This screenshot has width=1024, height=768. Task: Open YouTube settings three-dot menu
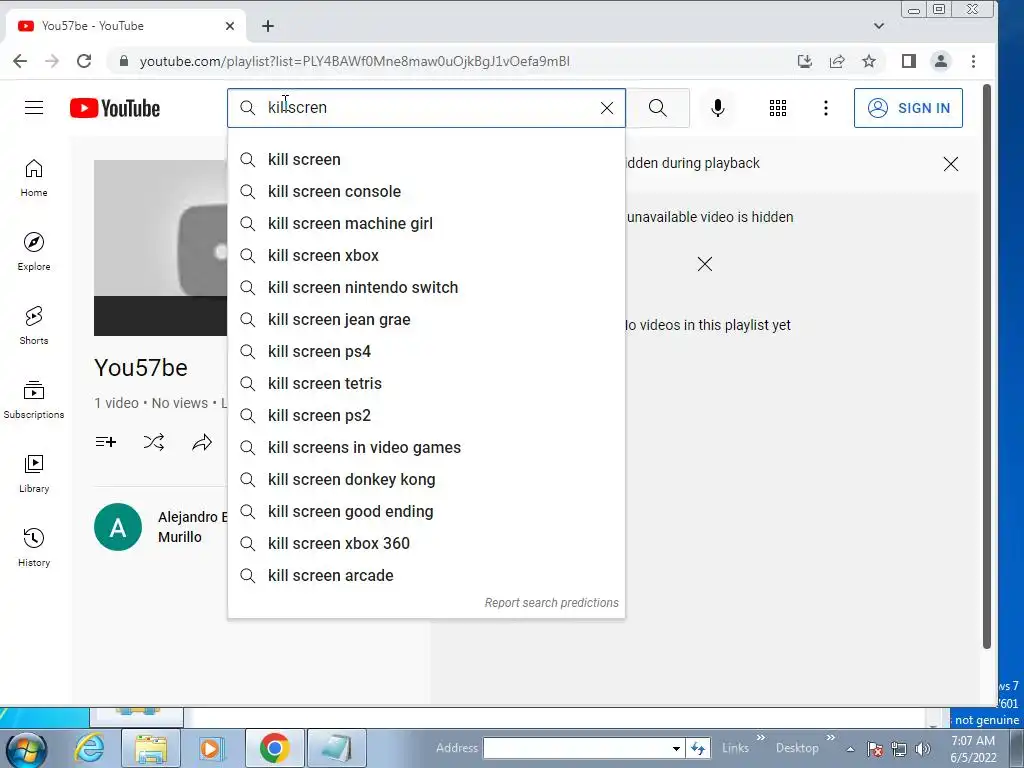point(826,108)
